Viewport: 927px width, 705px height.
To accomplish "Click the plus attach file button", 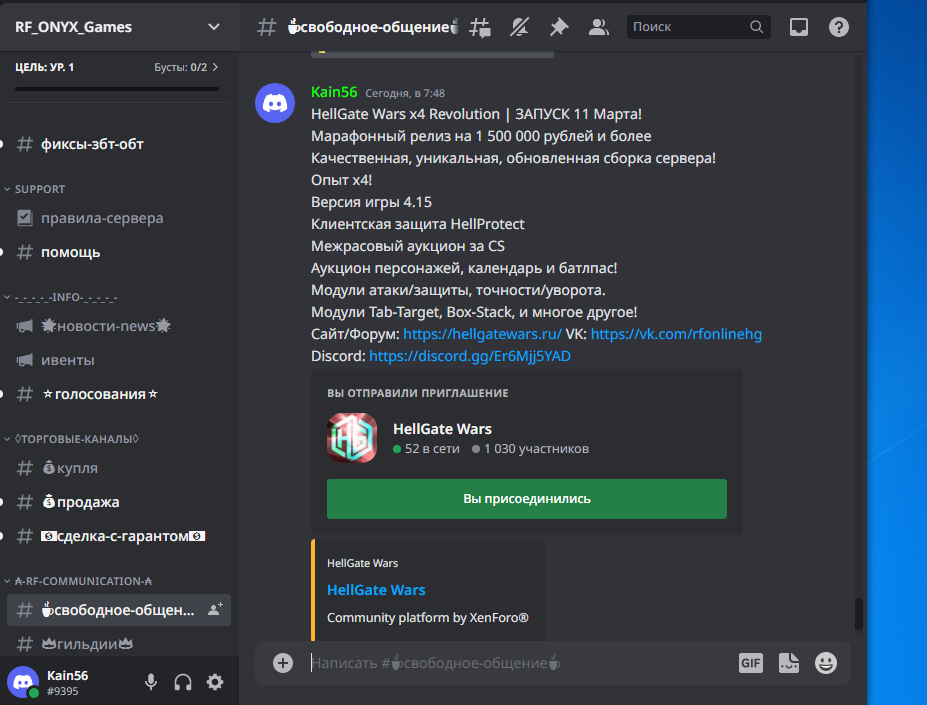I will [283, 663].
